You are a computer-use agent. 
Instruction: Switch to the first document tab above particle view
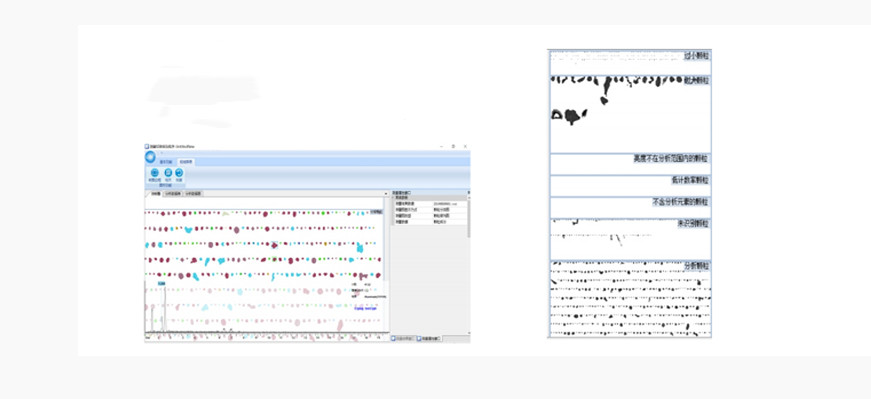click(x=155, y=194)
